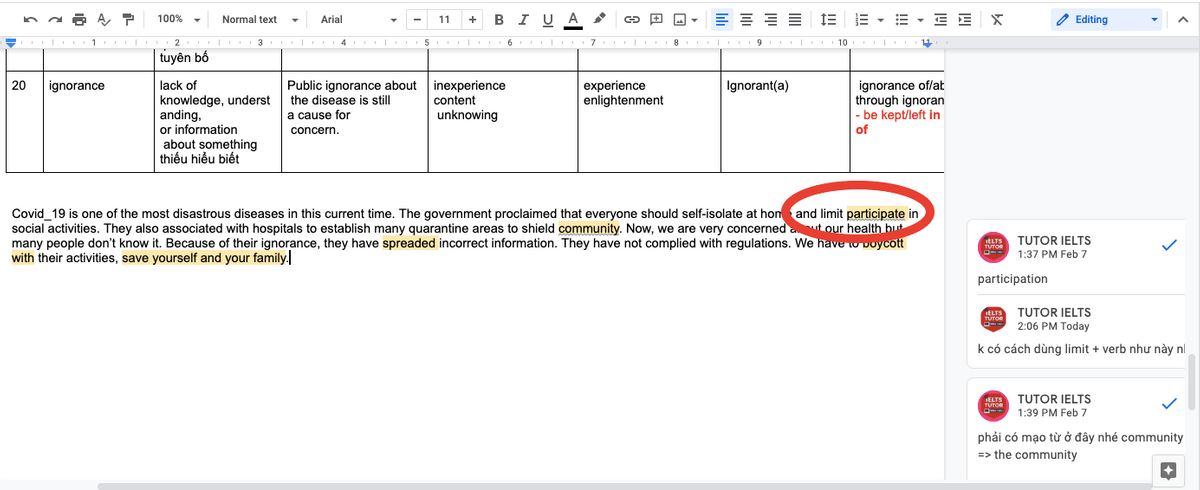Insert an image
1200x490 pixels.
(x=680, y=19)
